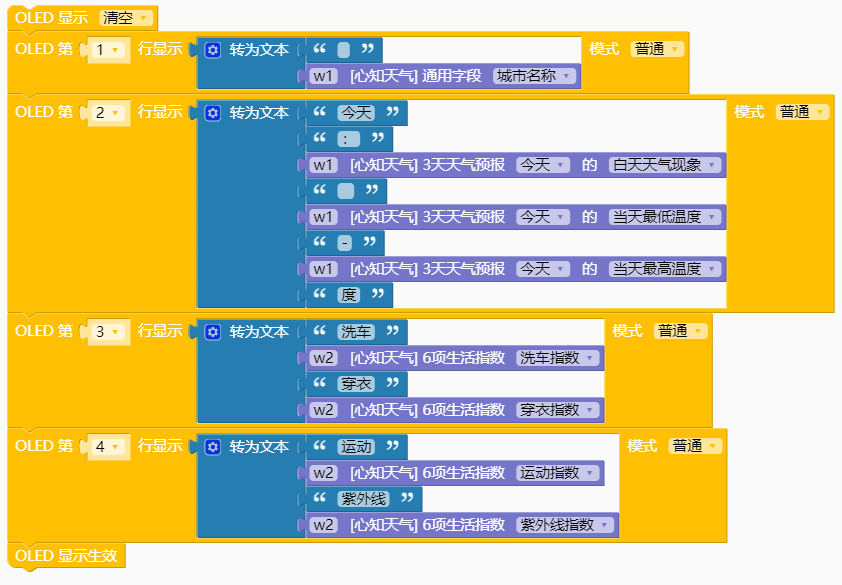Edit the text field containing 今天
842x585 pixels.
(x=356, y=113)
